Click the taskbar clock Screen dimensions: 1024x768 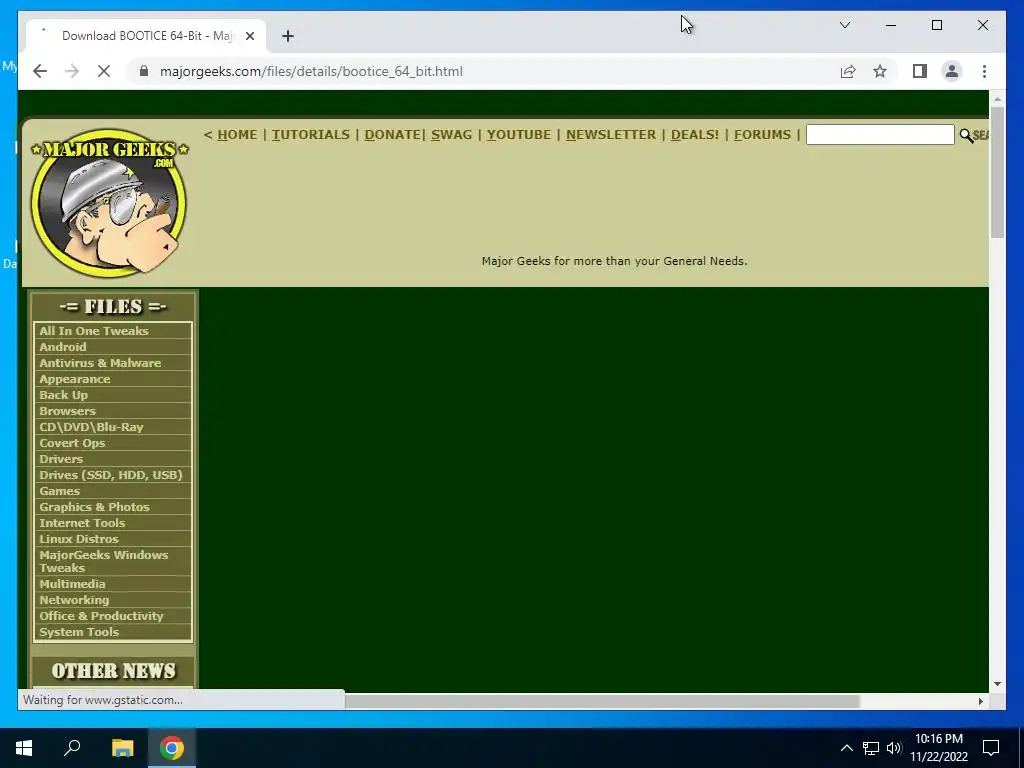pos(939,748)
